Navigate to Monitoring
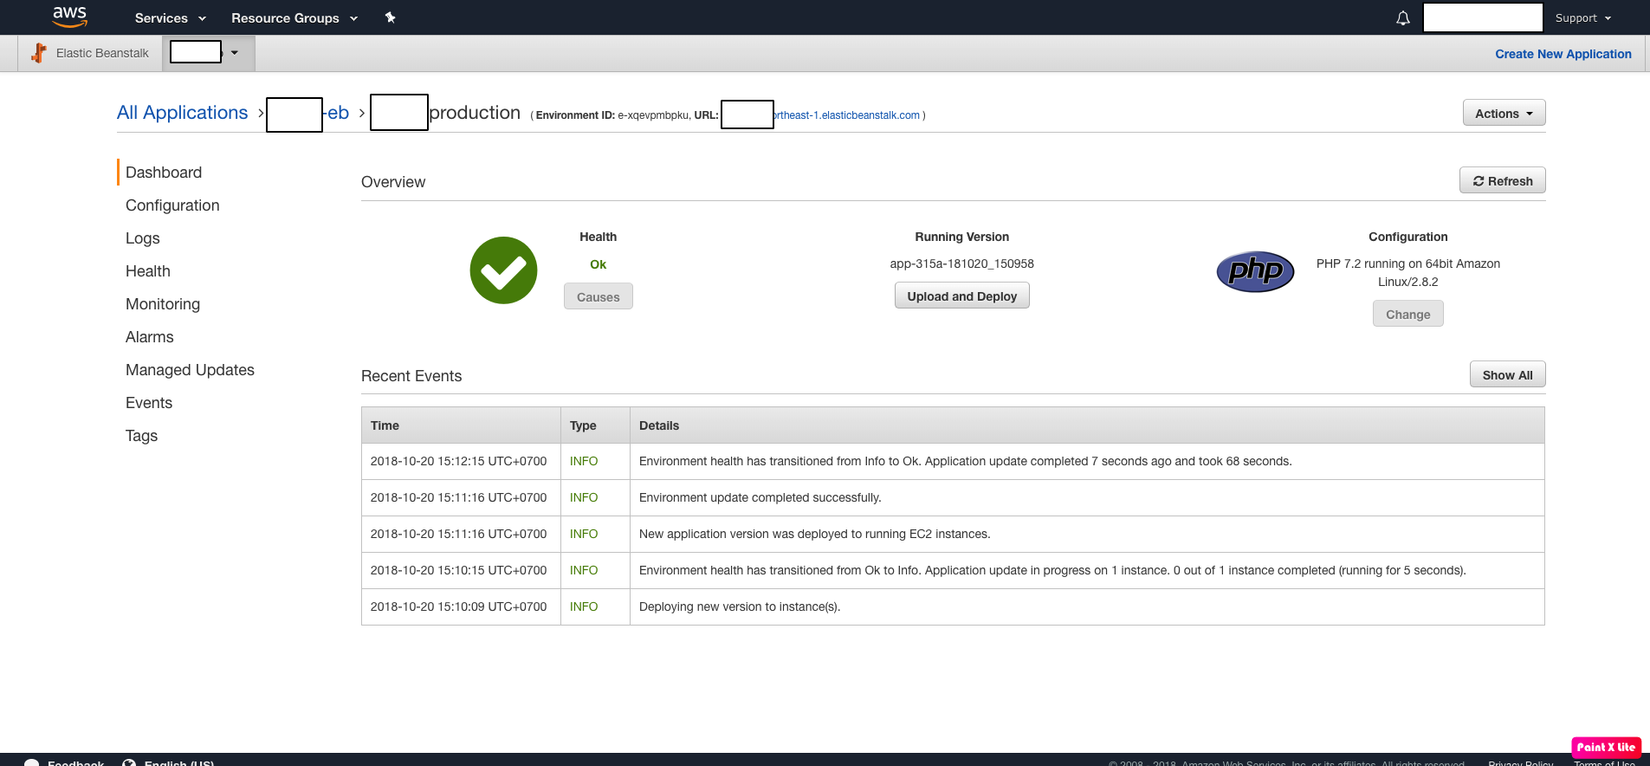Viewport: 1650px width, 766px height. pos(163,304)
